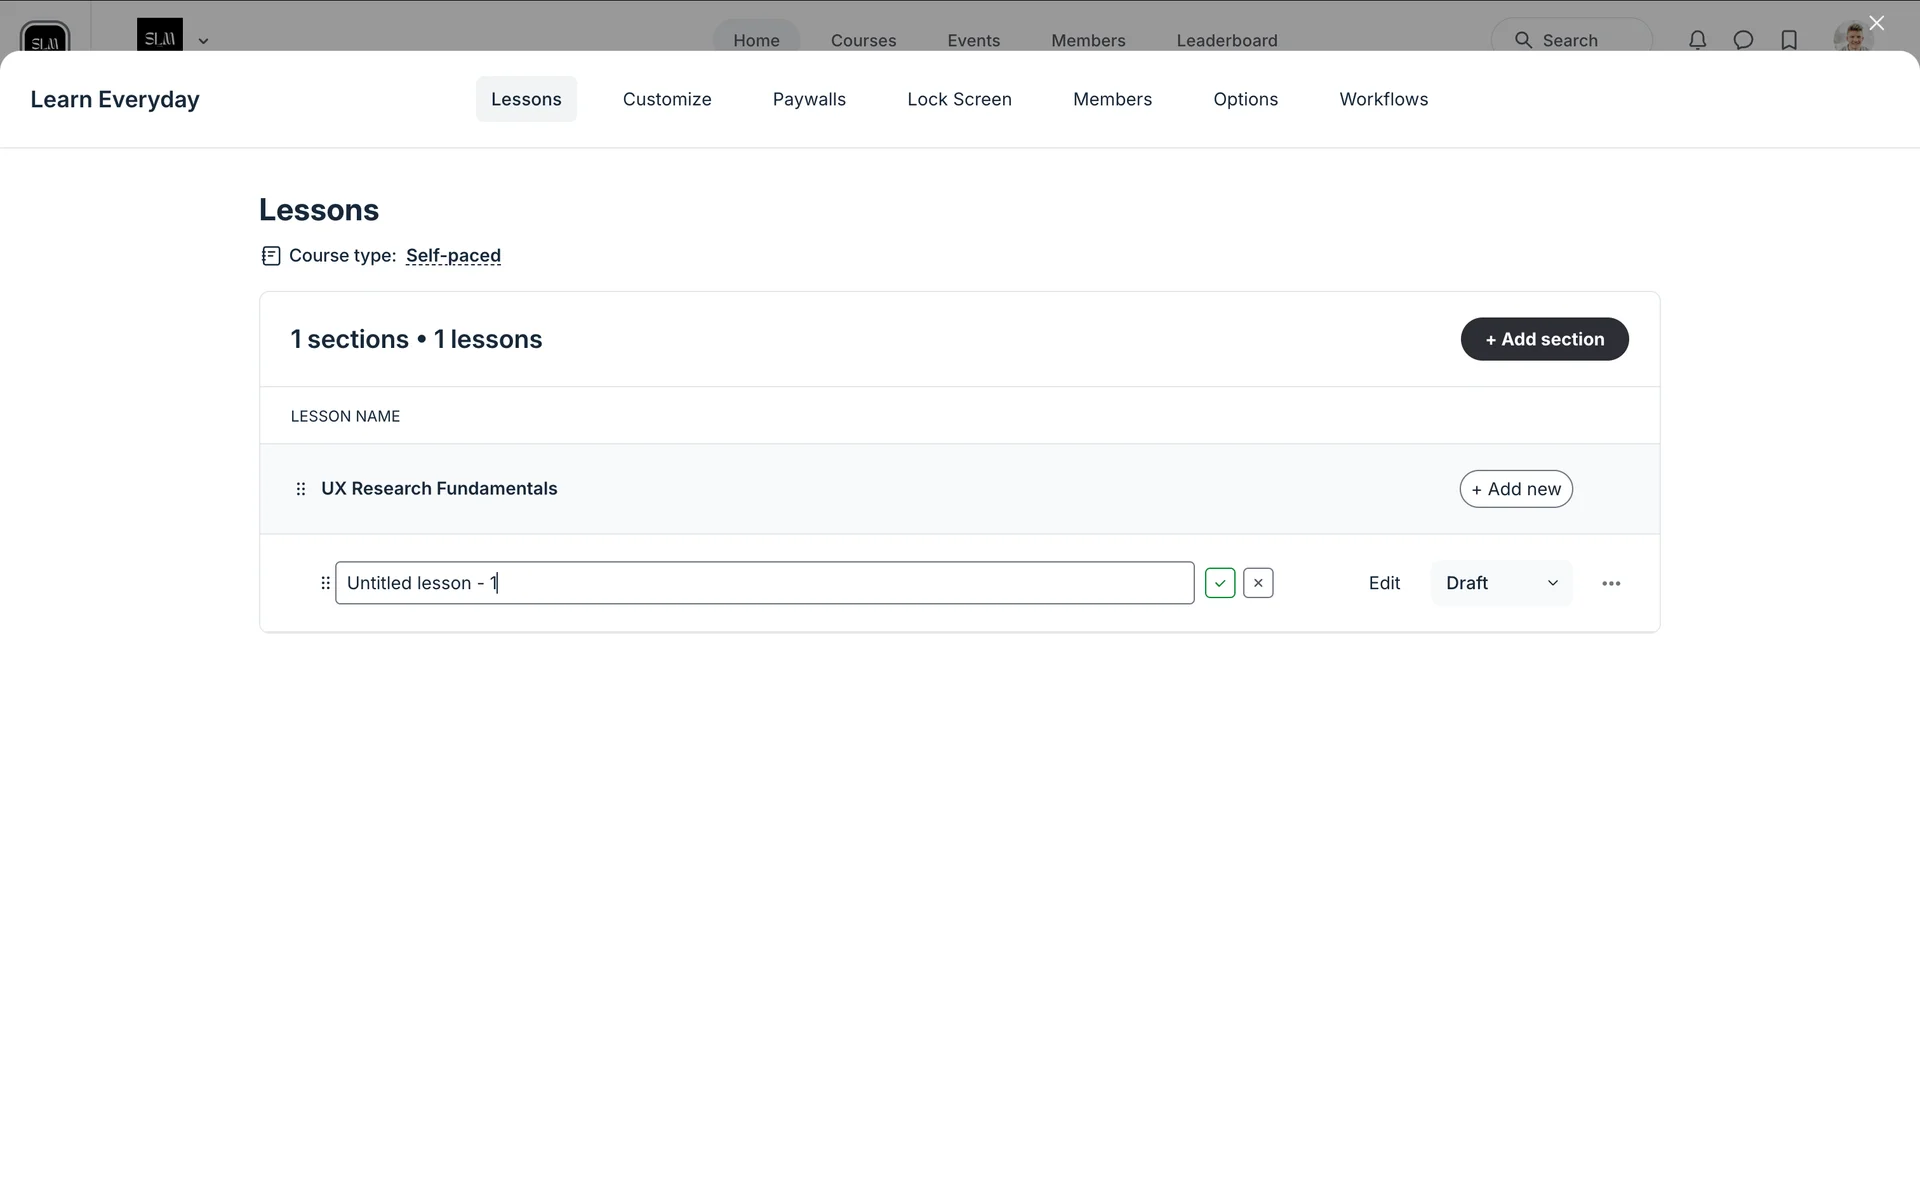Open bookmarks icon in top bar
Image resolution: width=1920 pixels, height=1200 pixels.
tap(1789, 40)
